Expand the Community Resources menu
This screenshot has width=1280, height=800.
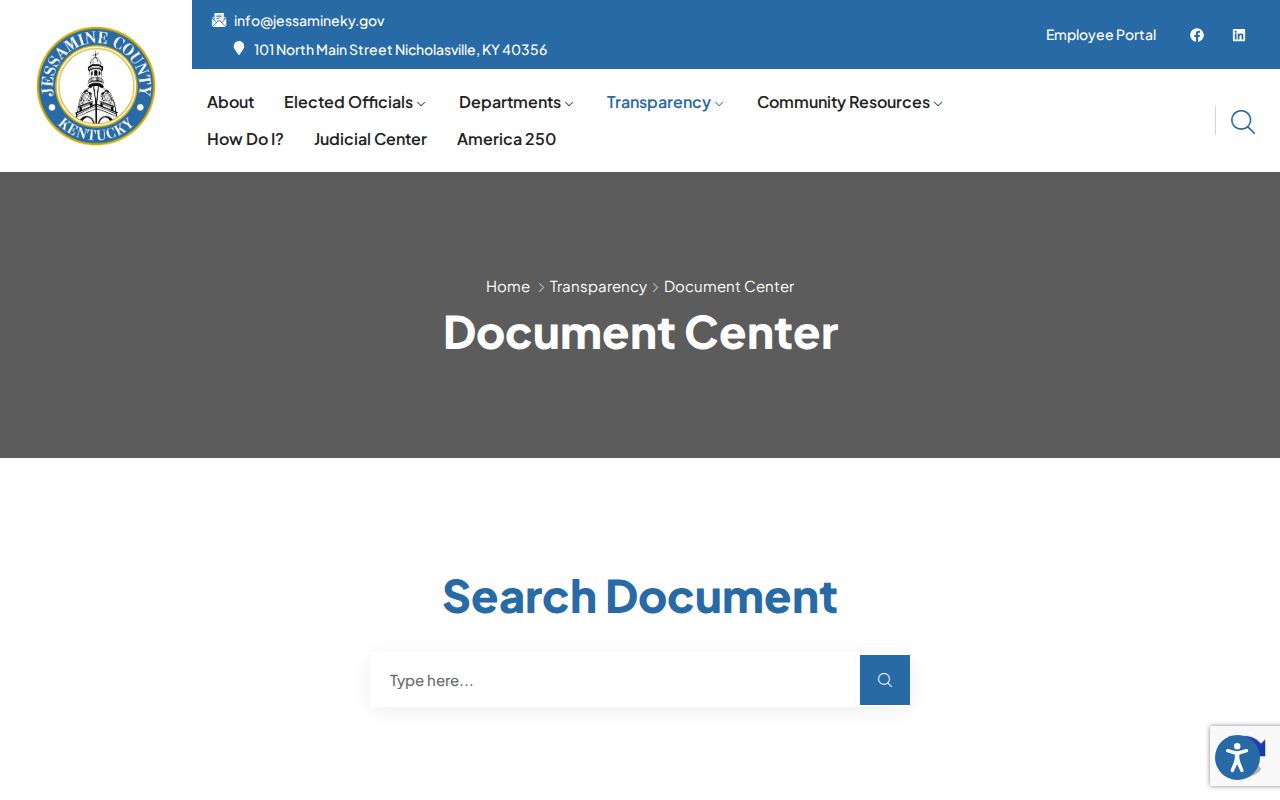coord(850,102)
